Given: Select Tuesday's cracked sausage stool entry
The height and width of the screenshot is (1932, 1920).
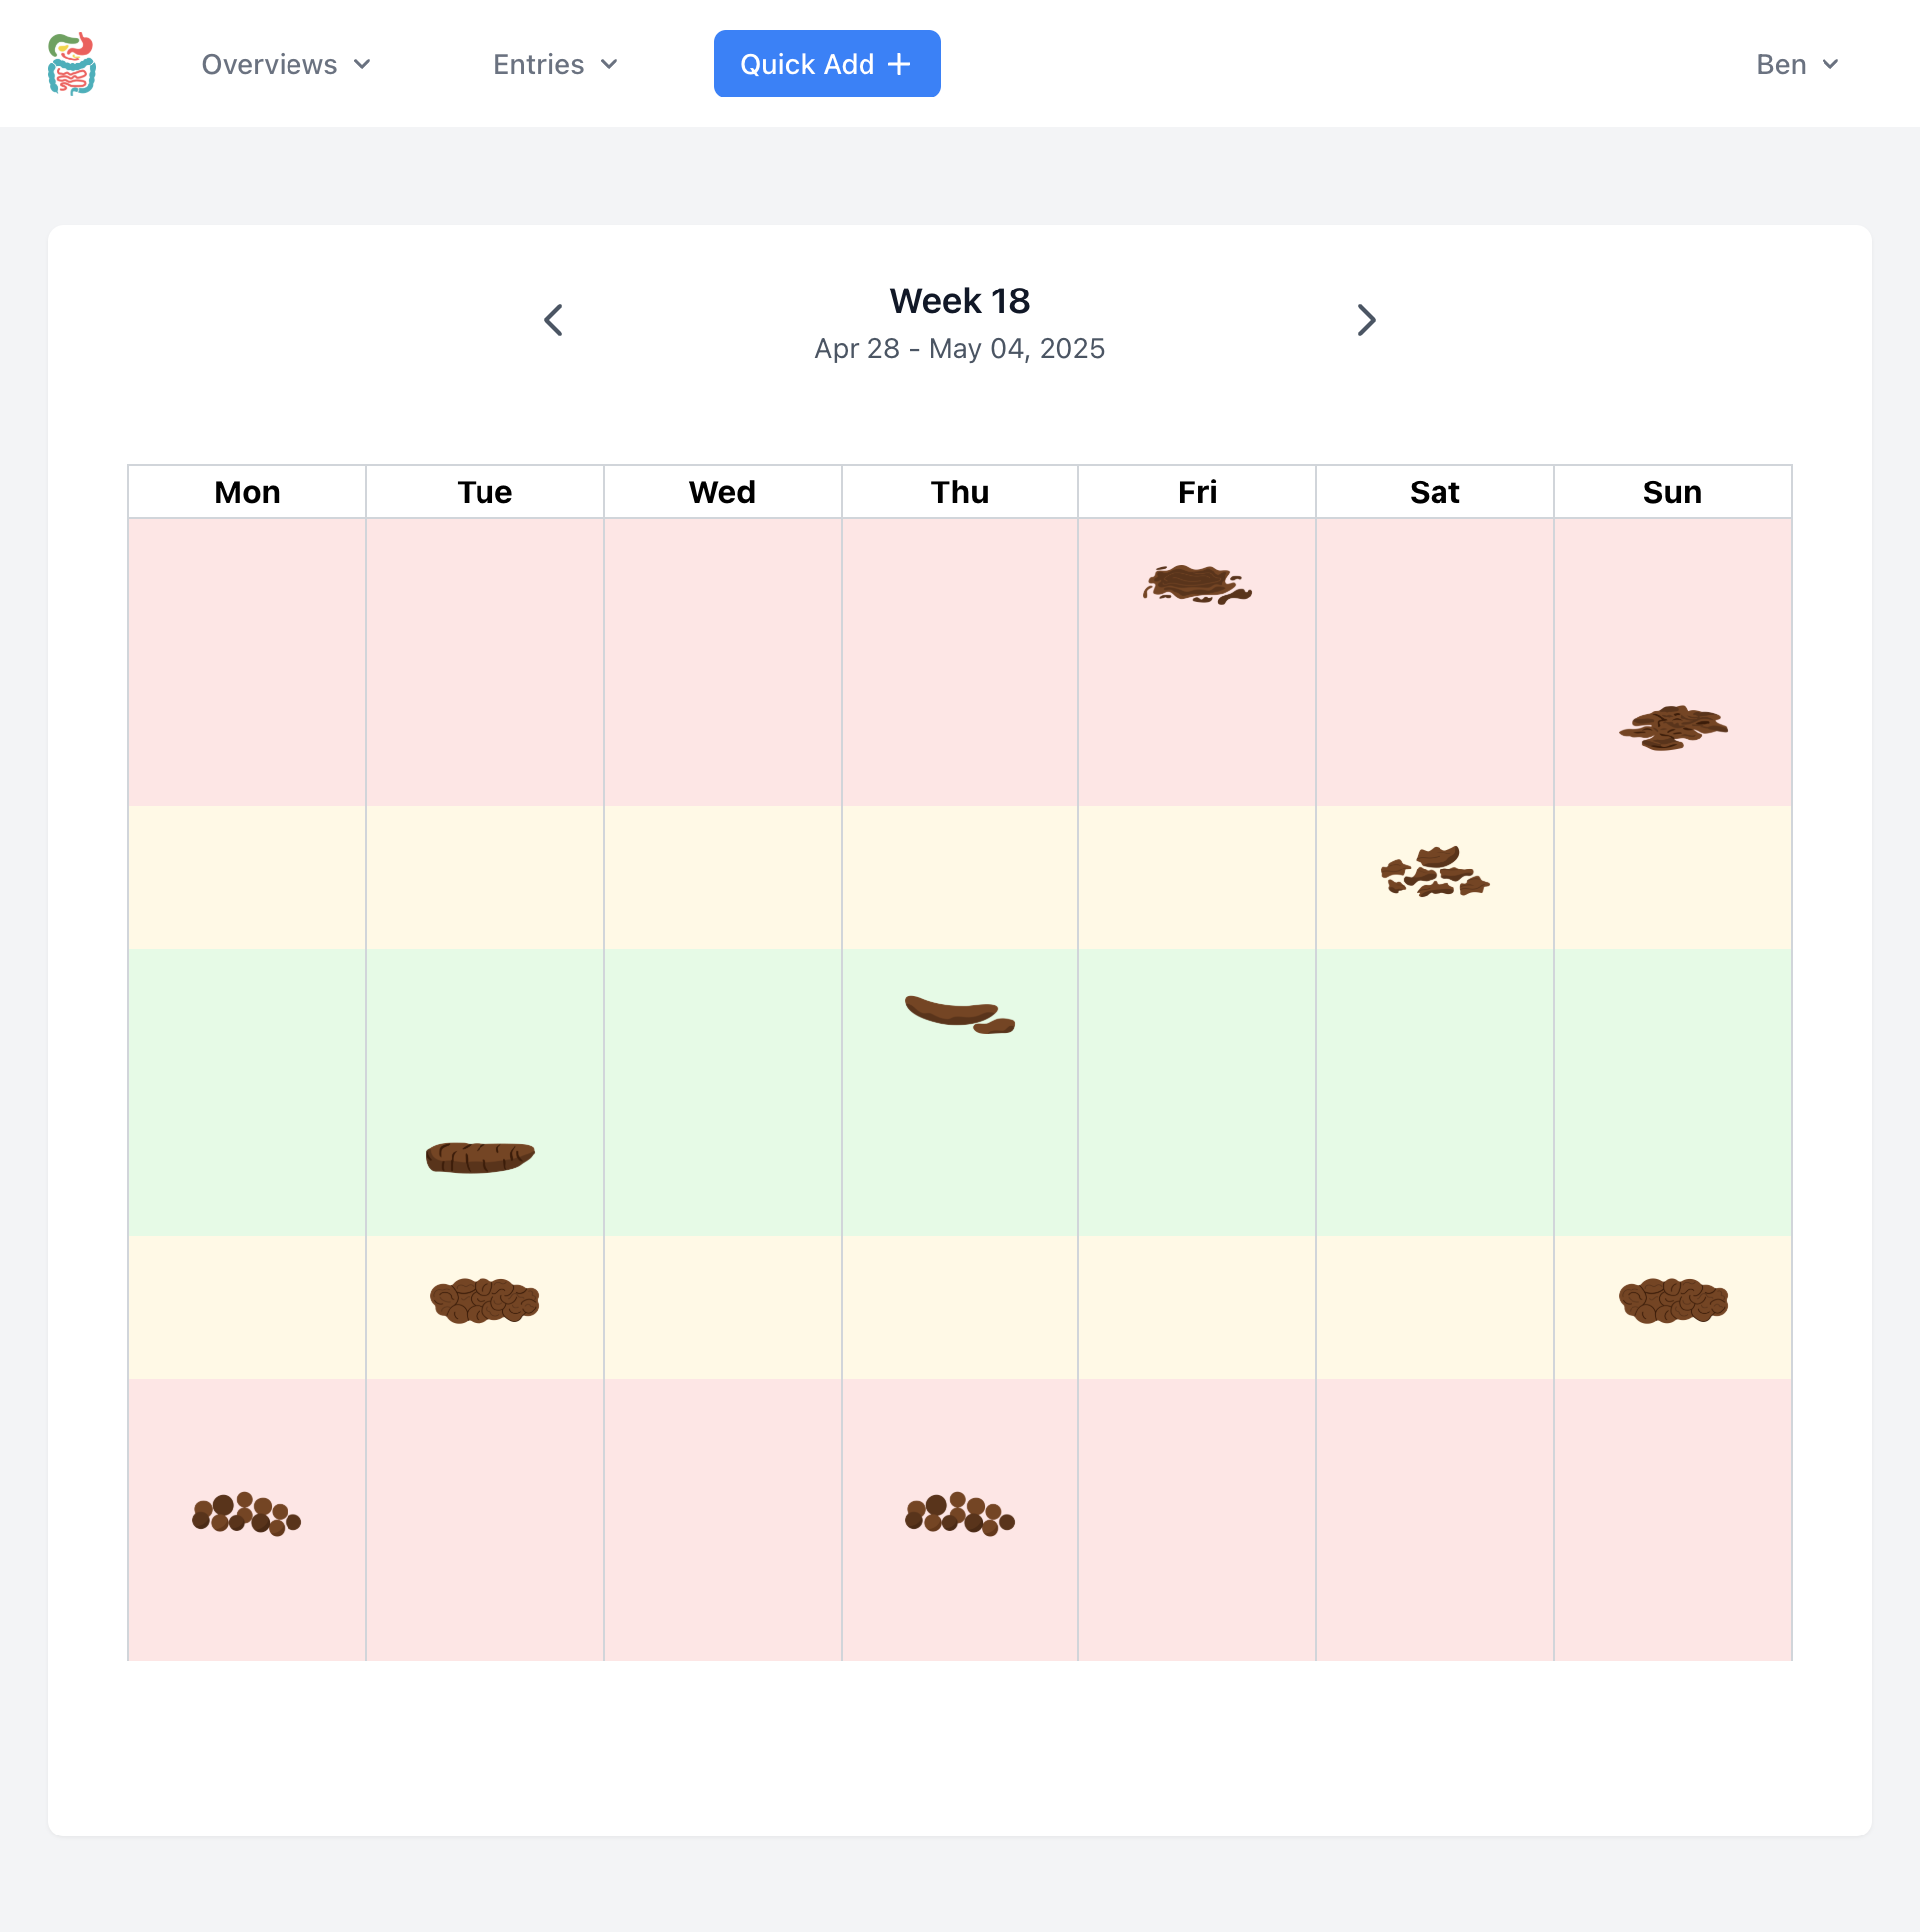Looking at the screenshot, I should [480, 1157].
